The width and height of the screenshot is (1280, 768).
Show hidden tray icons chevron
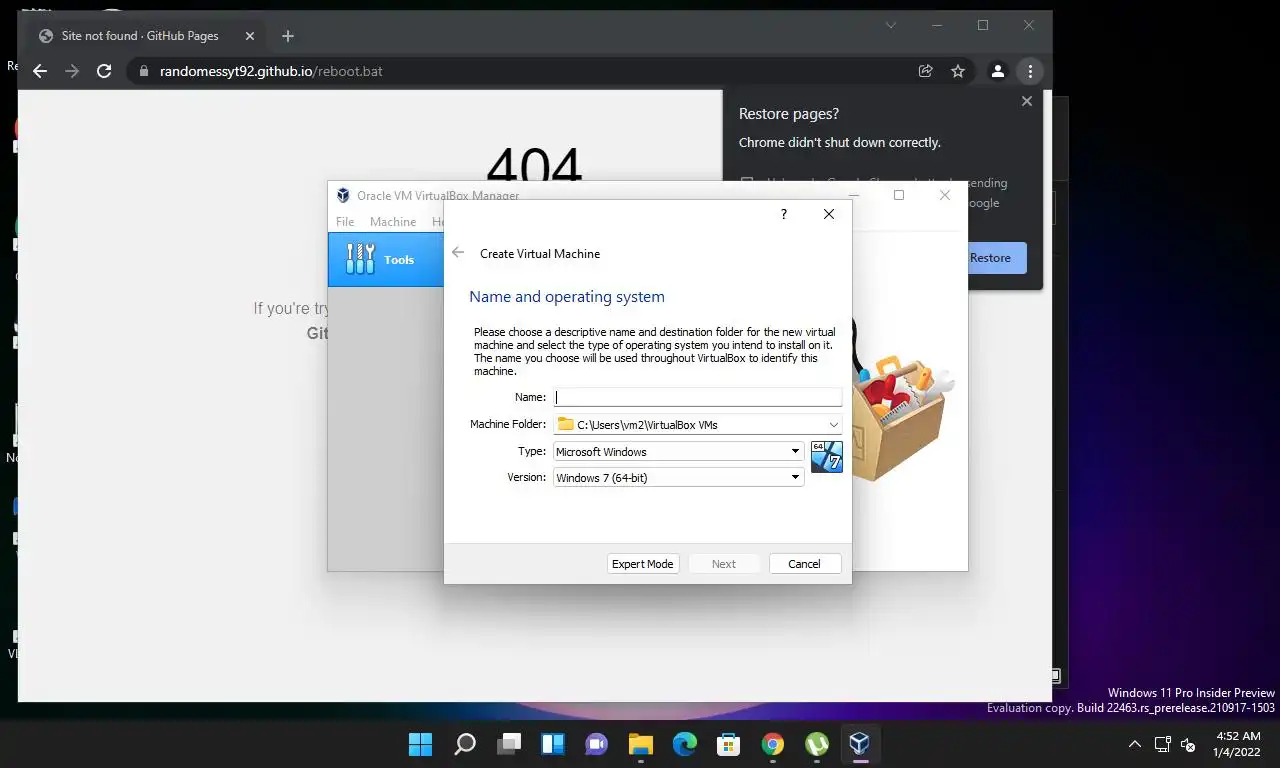(x=1135, y=744)
